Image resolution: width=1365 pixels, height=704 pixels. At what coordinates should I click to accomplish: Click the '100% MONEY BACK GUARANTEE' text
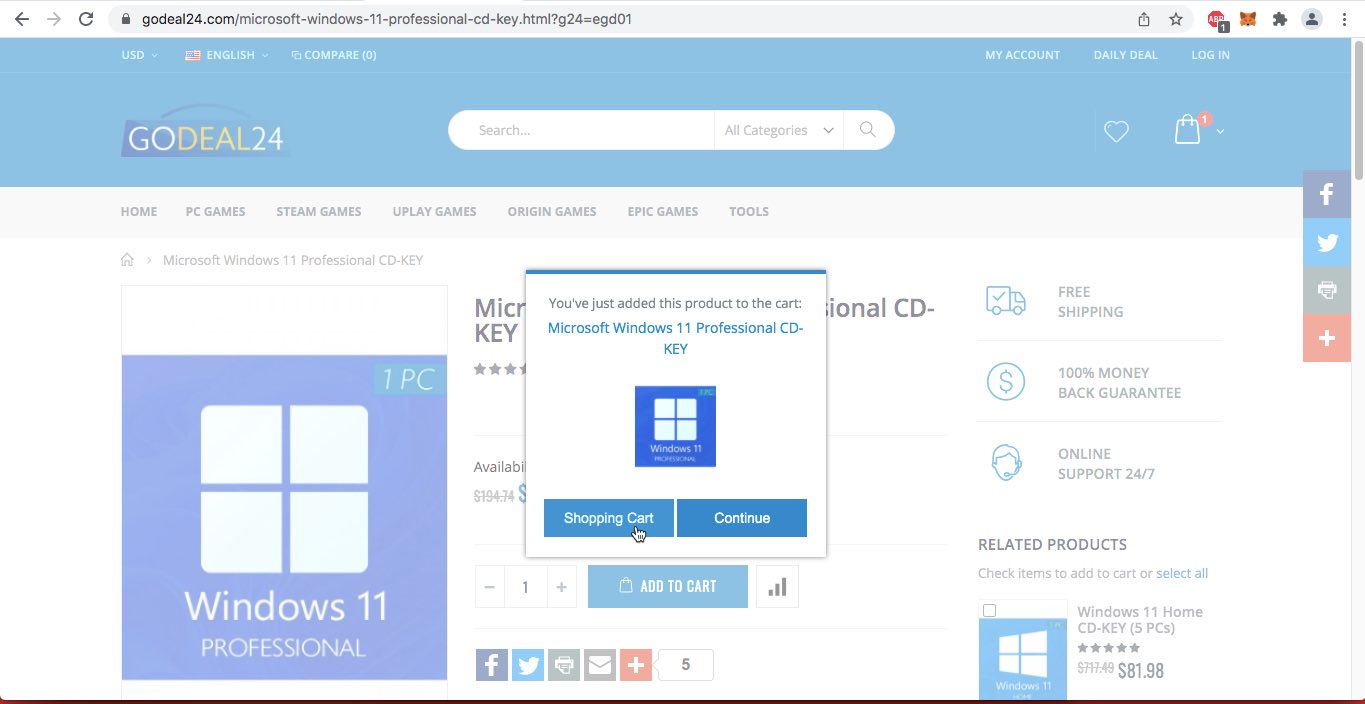click(x=1119, y=383)
